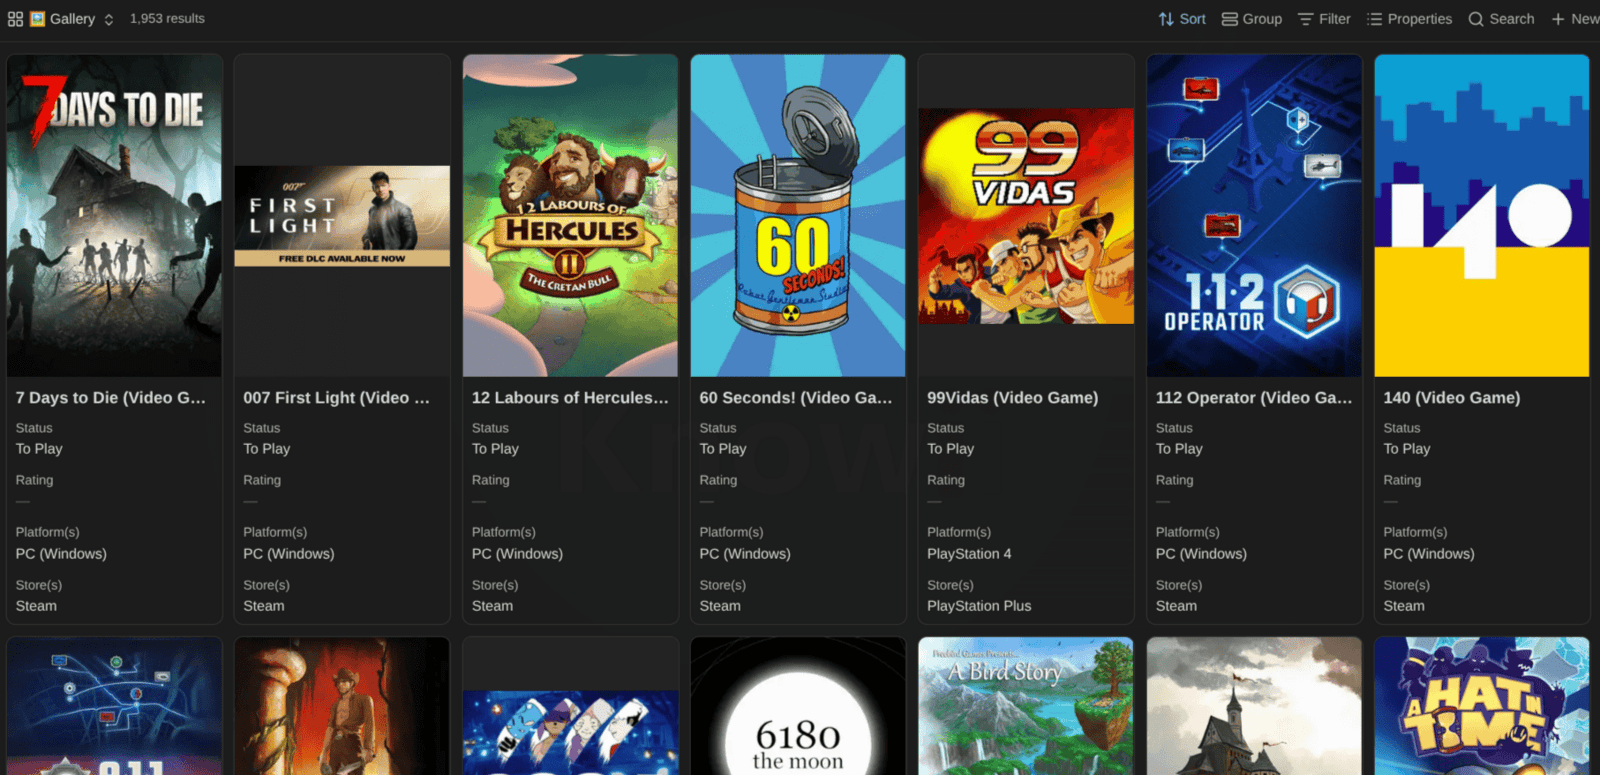
Task: Click Steam store on 007 First Light card
Action: coord(264,606)
